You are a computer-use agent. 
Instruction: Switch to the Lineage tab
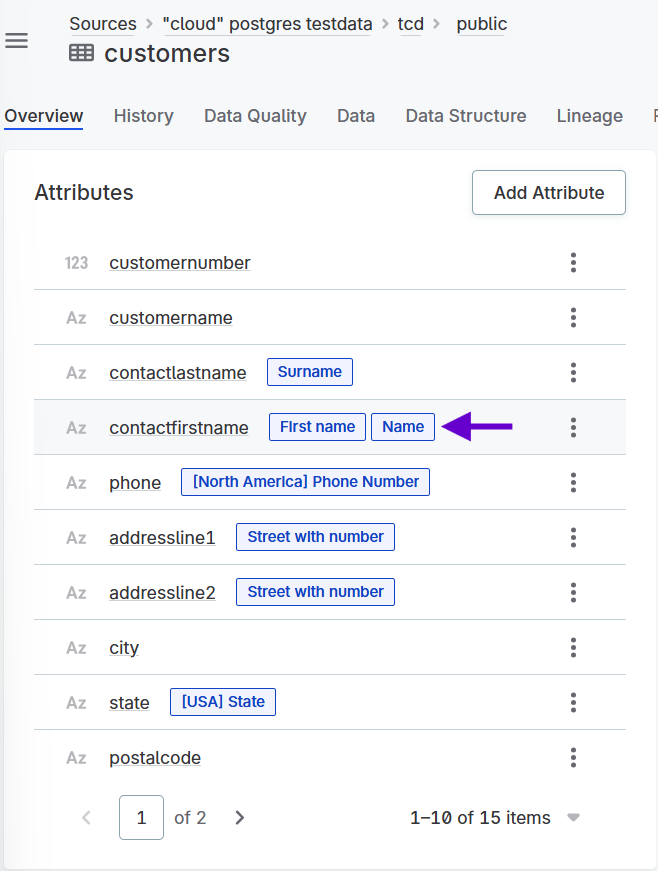tap(589, 116)
